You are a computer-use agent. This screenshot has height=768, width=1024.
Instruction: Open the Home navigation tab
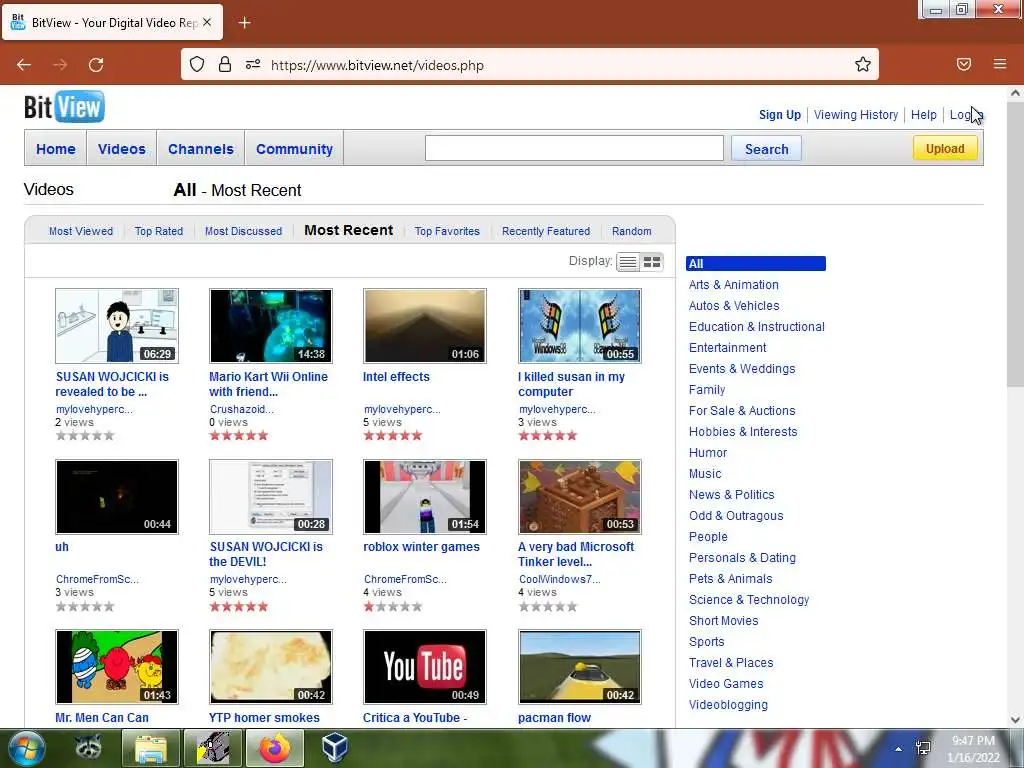point(56,149)
